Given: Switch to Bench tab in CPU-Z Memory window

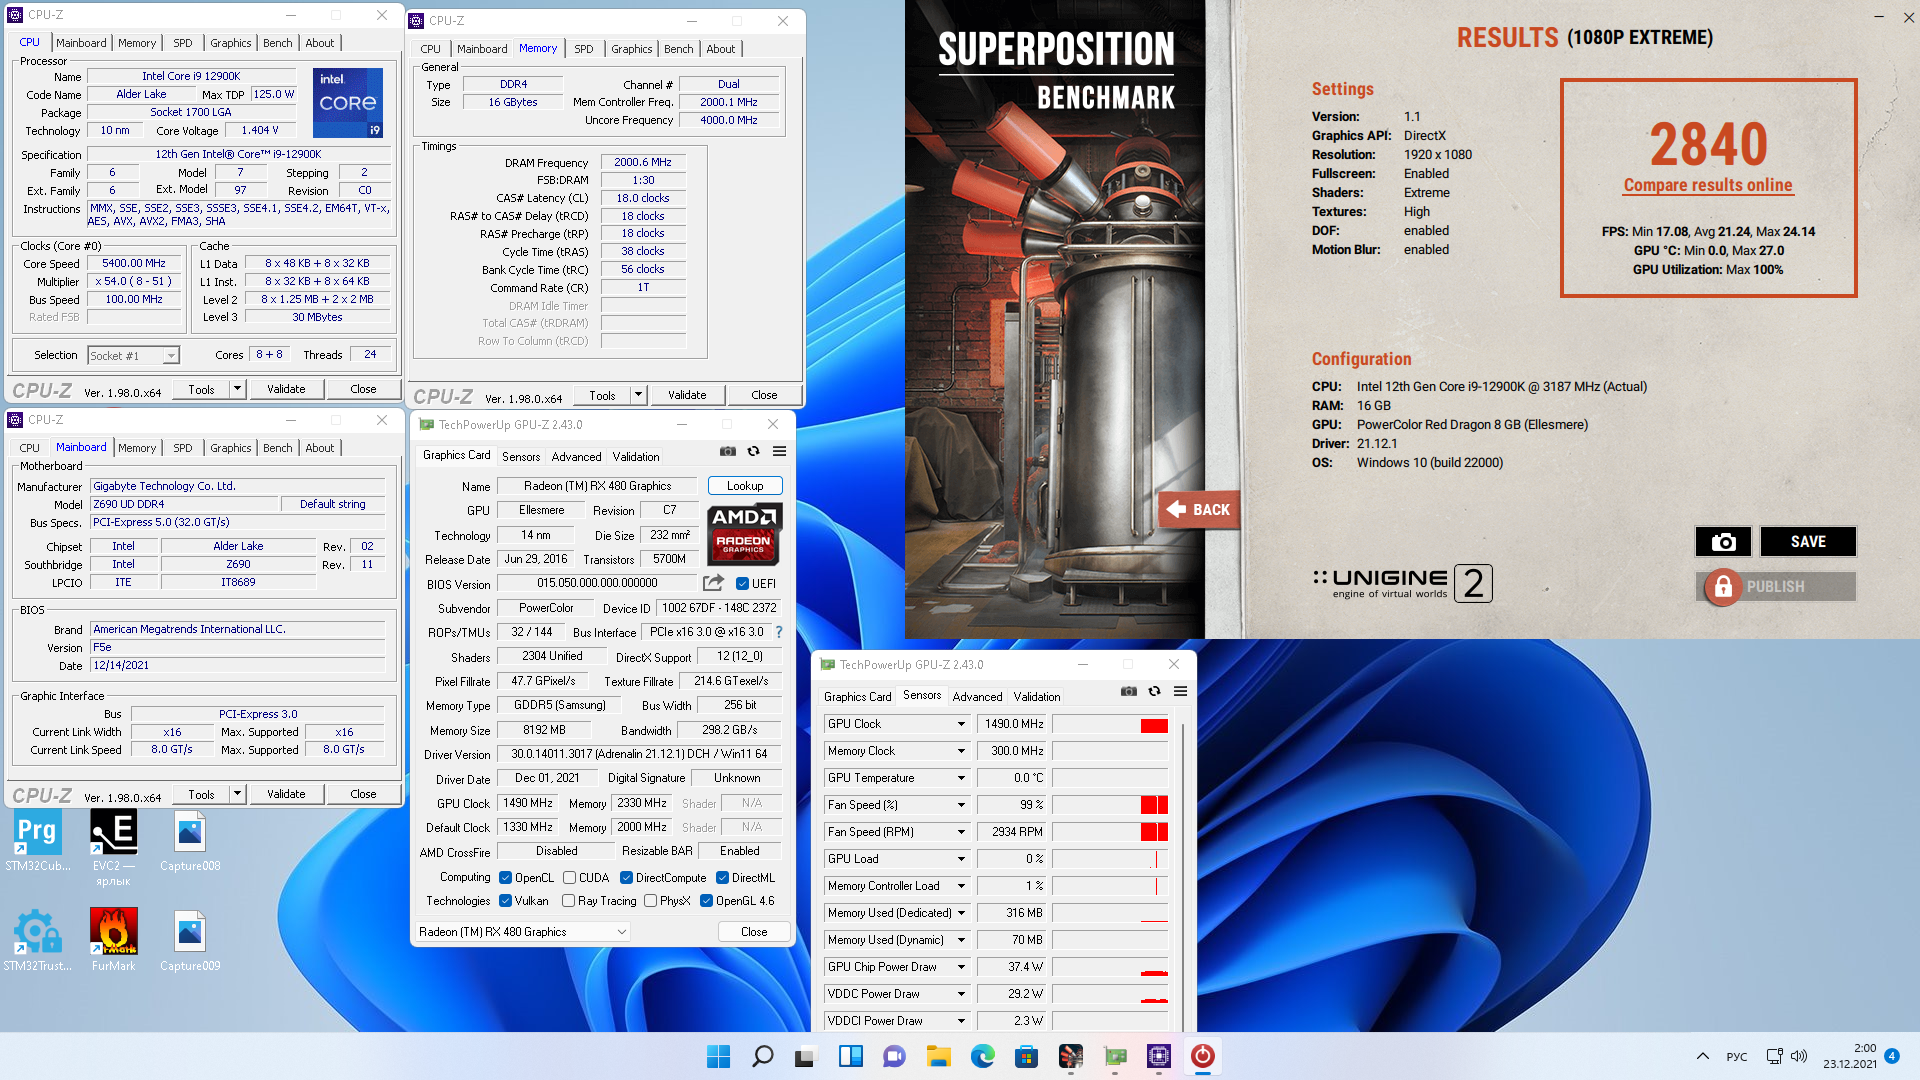Looking at the screenshot, I should click(679, 49).
